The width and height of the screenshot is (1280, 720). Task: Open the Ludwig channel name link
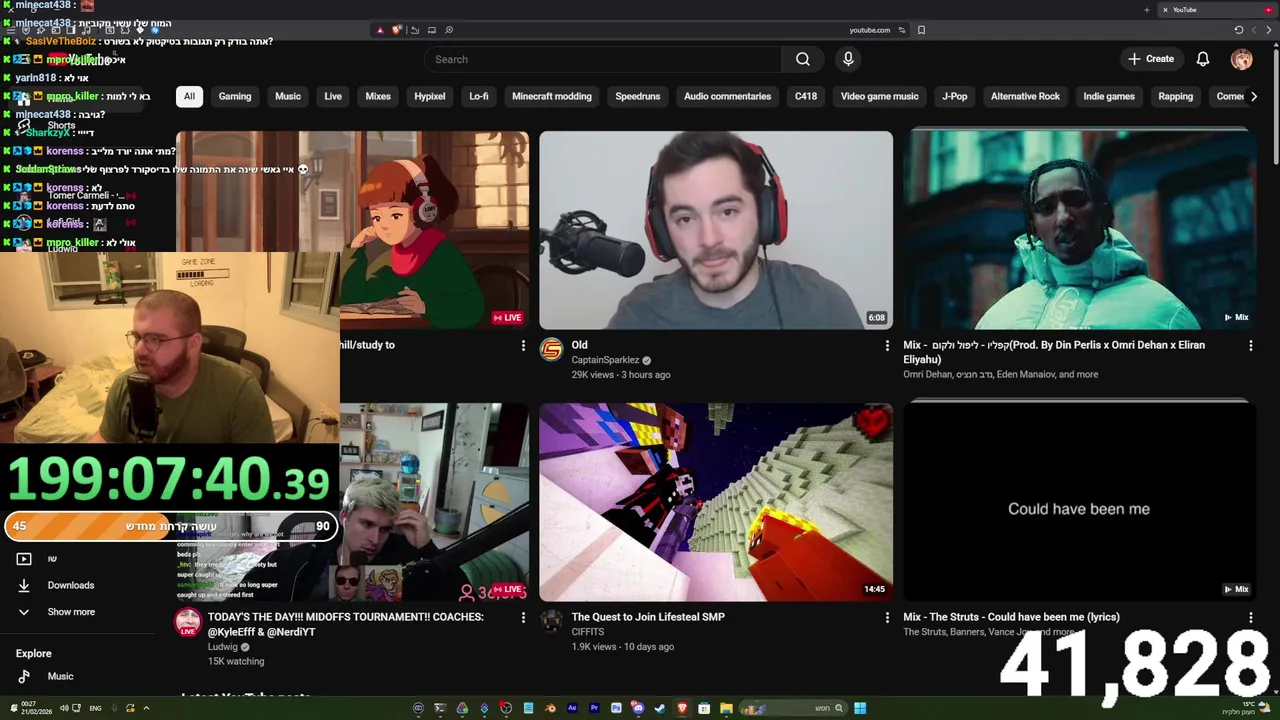tap(222, 647)
